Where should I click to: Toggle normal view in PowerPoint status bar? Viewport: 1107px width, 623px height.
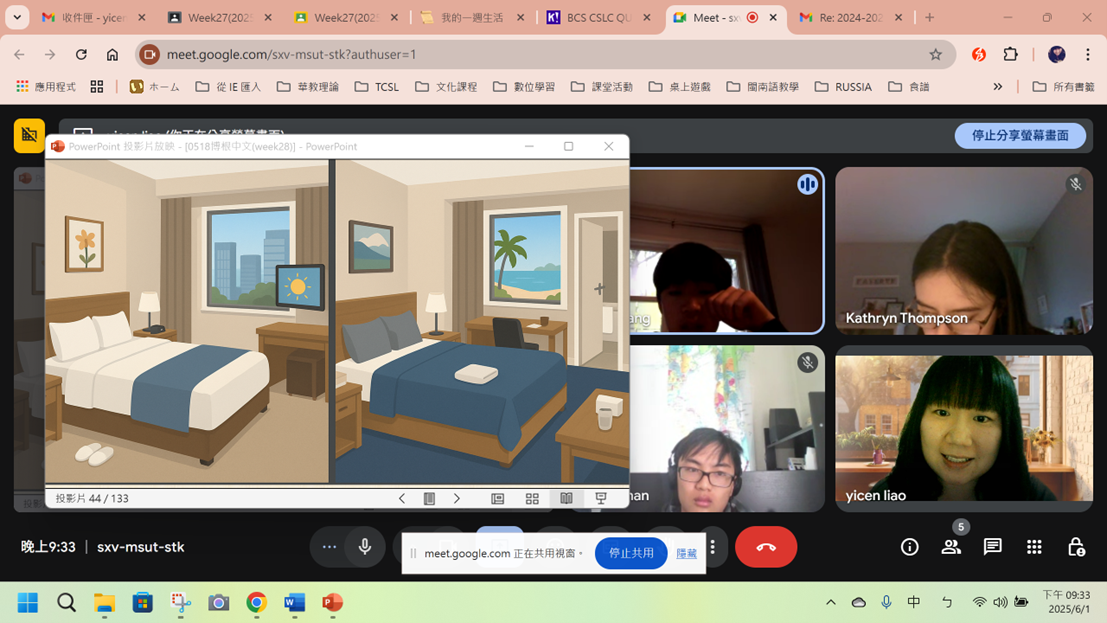(x=497, y=498)
